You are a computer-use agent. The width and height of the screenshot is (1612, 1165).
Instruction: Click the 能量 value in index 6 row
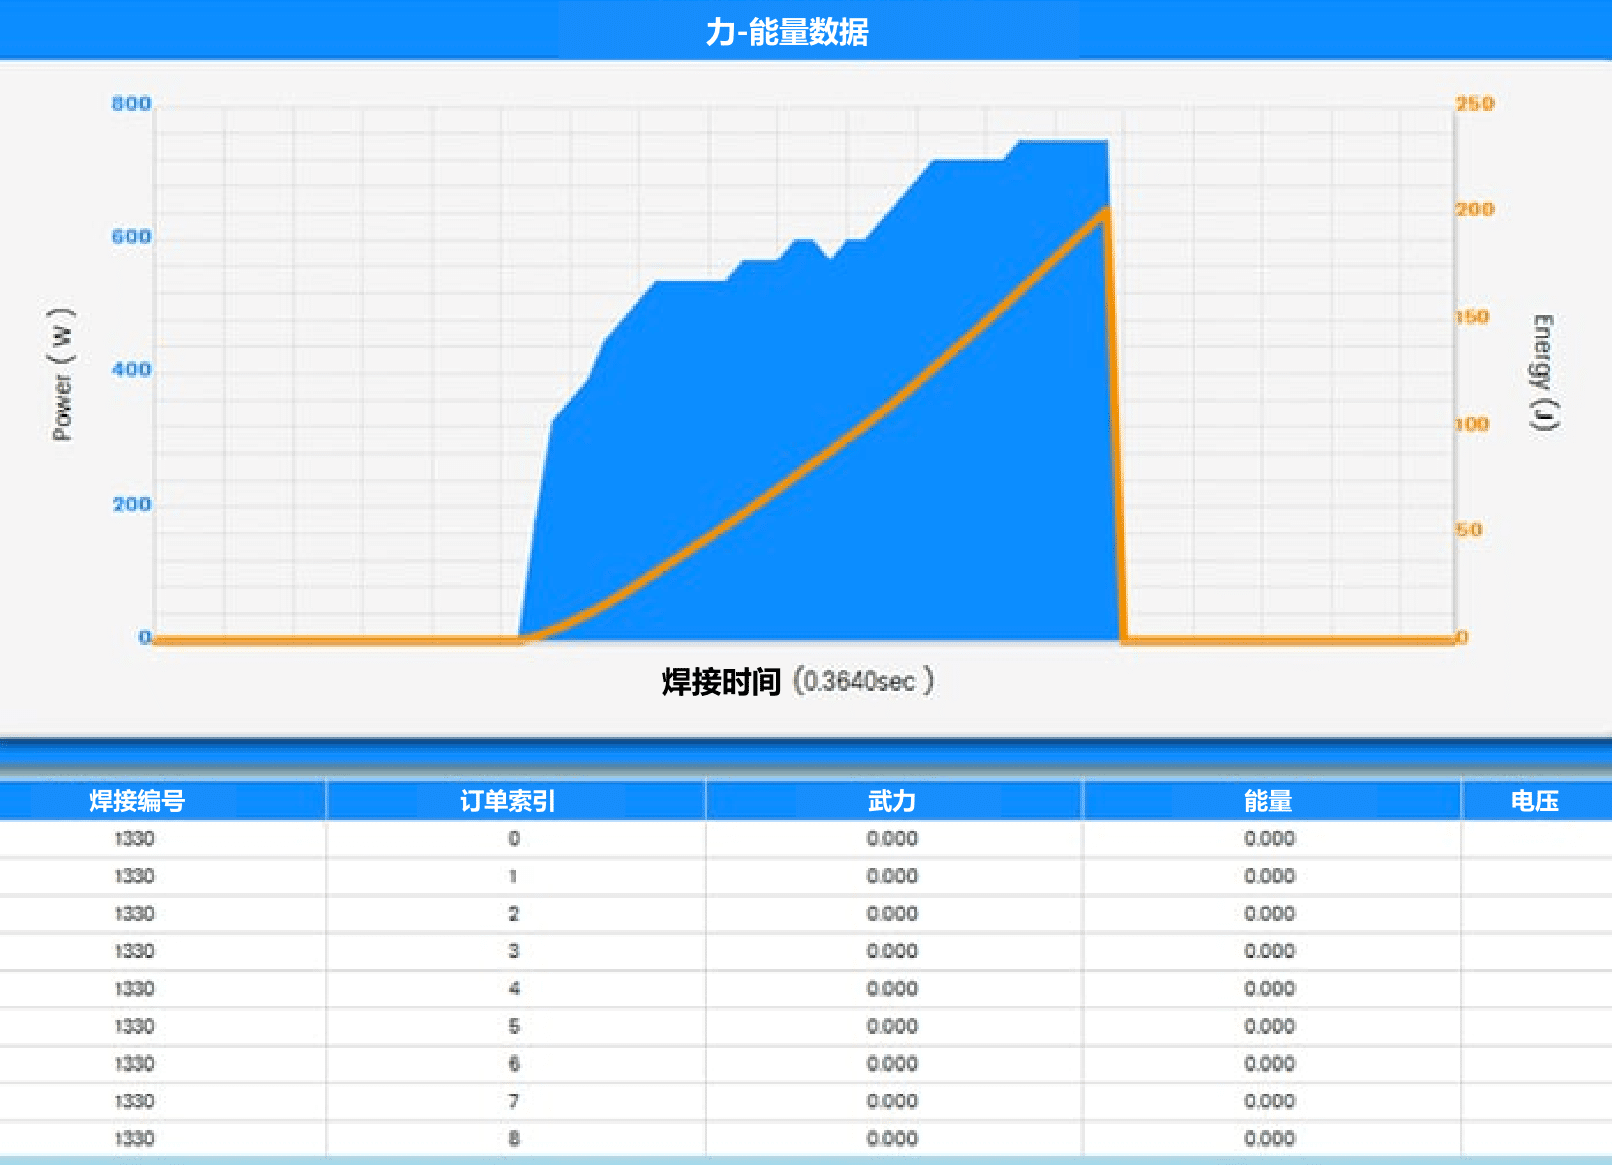pyautogui.click(x=1268, y=1064)
